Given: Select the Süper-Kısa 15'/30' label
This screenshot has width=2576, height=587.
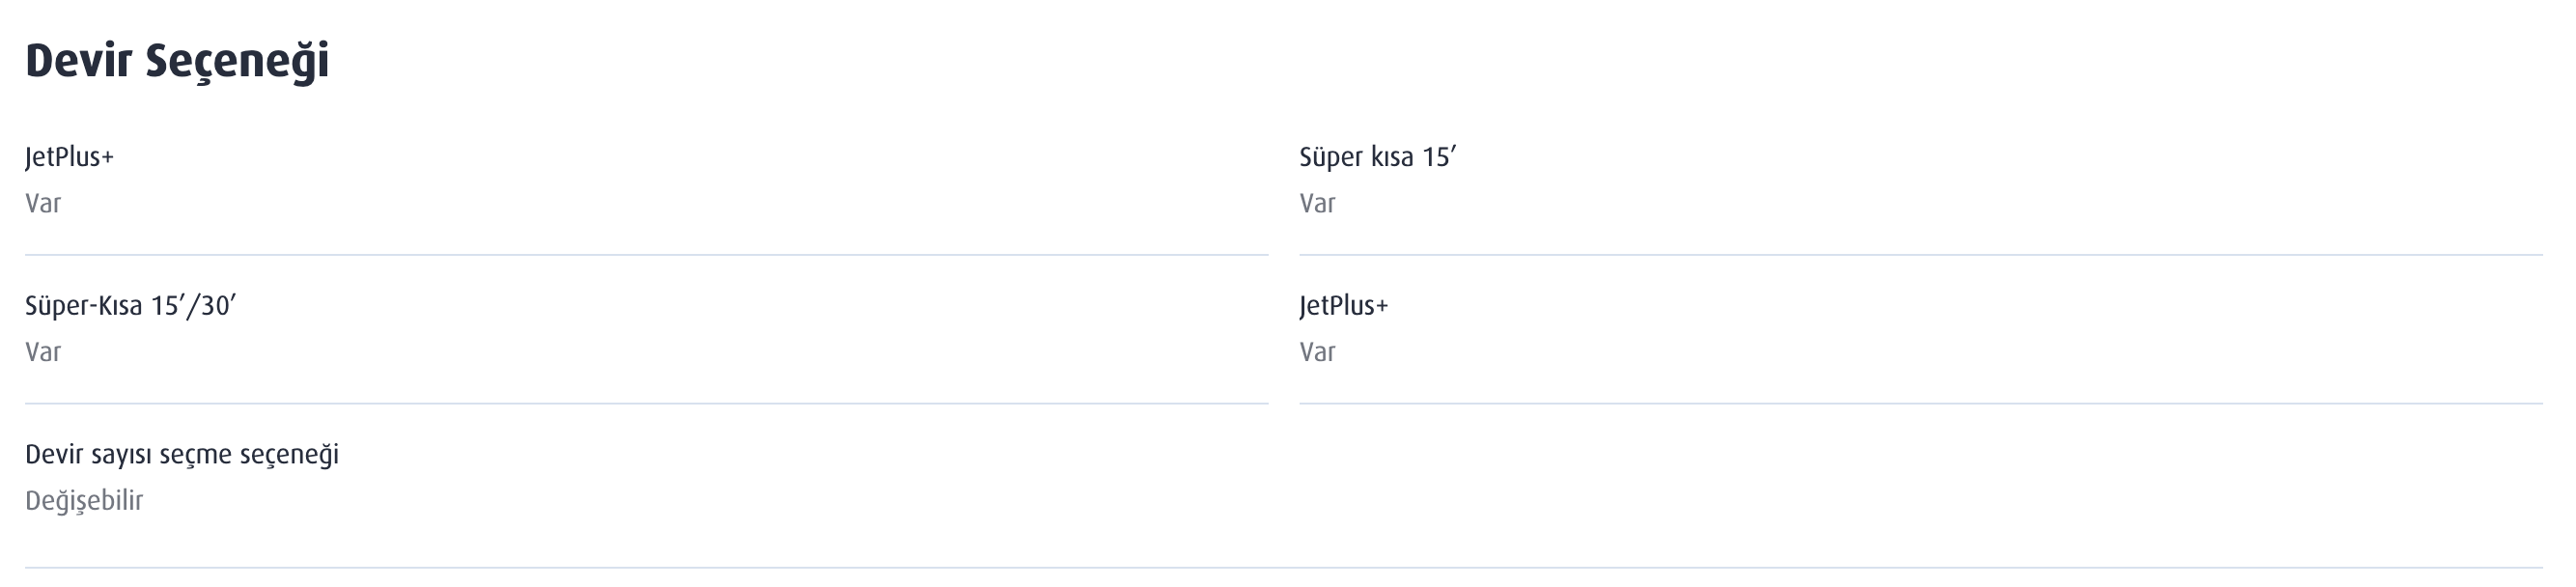Looking at the screenshot, I should tap(130, 306).
